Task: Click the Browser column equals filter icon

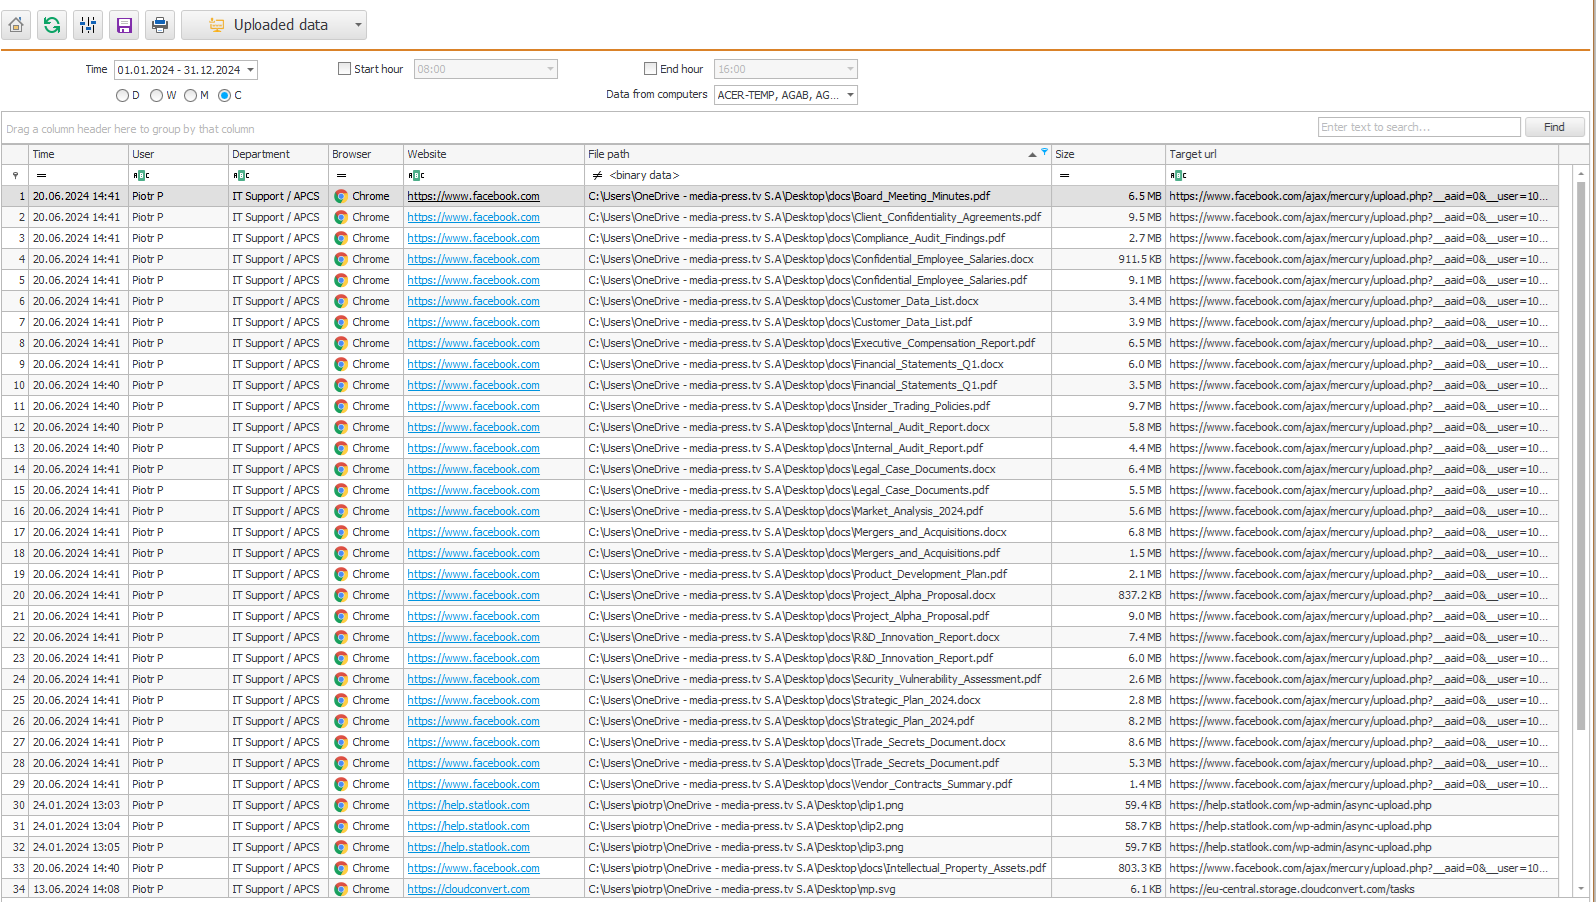Action: coord(341,175)
